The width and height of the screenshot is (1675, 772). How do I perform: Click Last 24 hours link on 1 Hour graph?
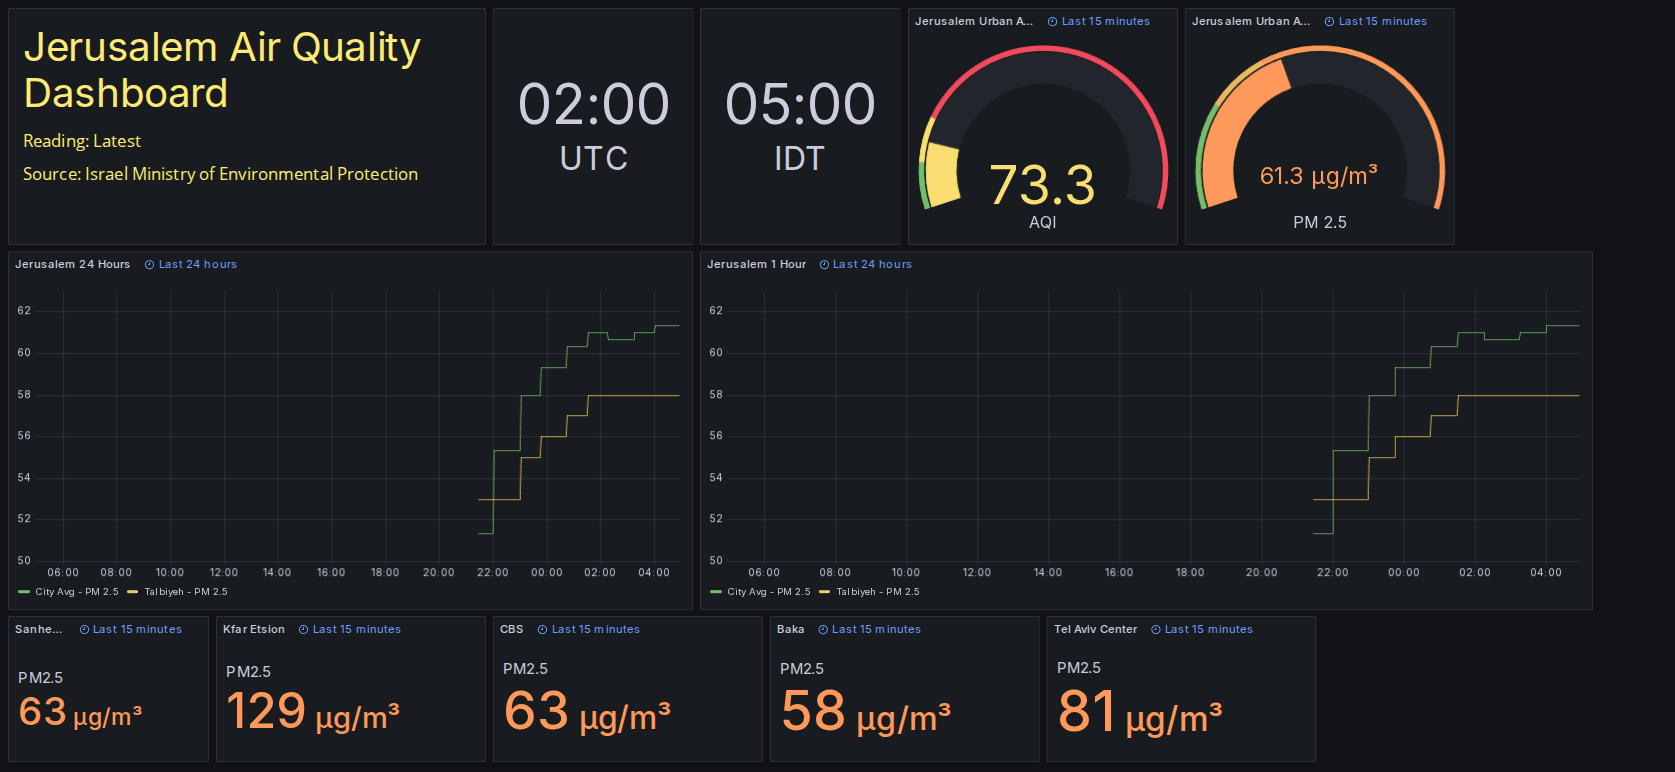click(x=872, y=265)
